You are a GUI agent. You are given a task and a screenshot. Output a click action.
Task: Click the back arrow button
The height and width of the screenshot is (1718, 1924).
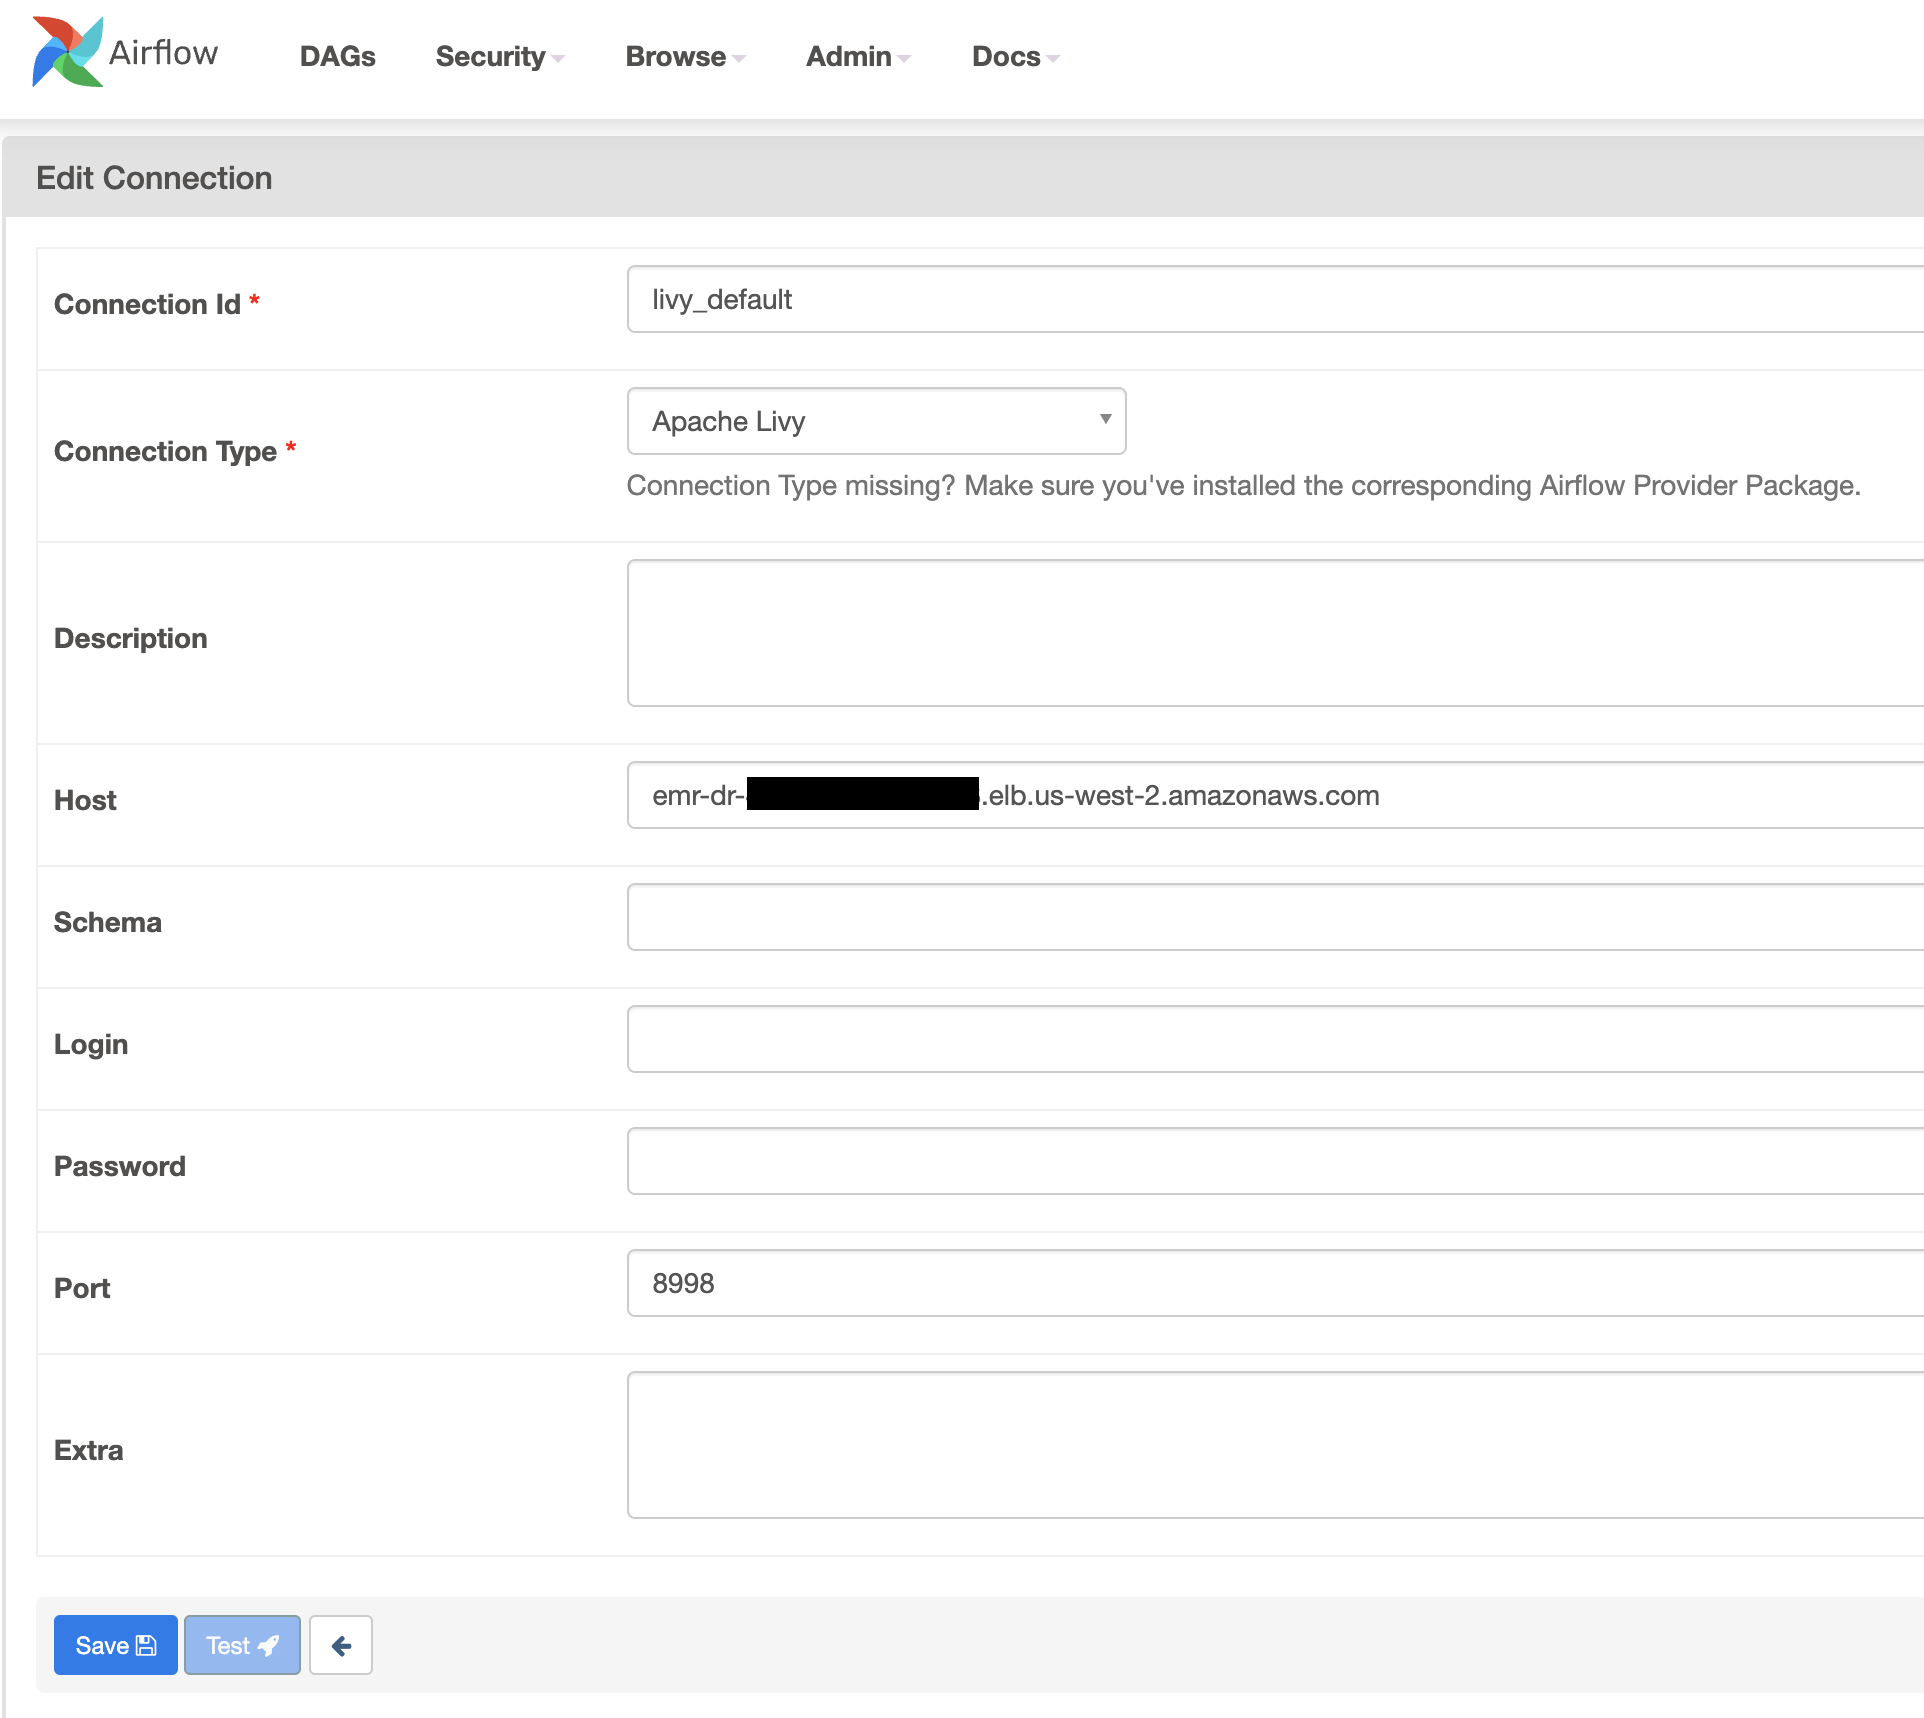click(x=340, y=1645)
